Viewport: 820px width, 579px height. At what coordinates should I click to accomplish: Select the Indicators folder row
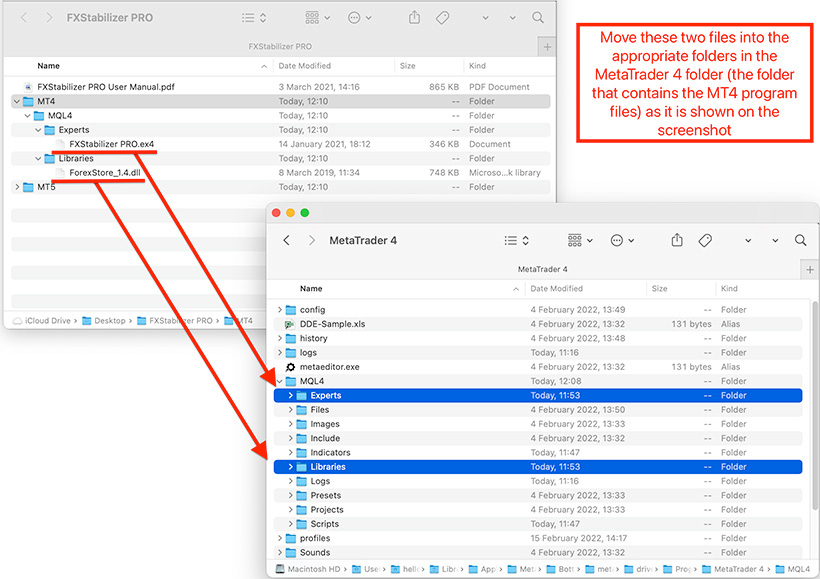point(538,453)
